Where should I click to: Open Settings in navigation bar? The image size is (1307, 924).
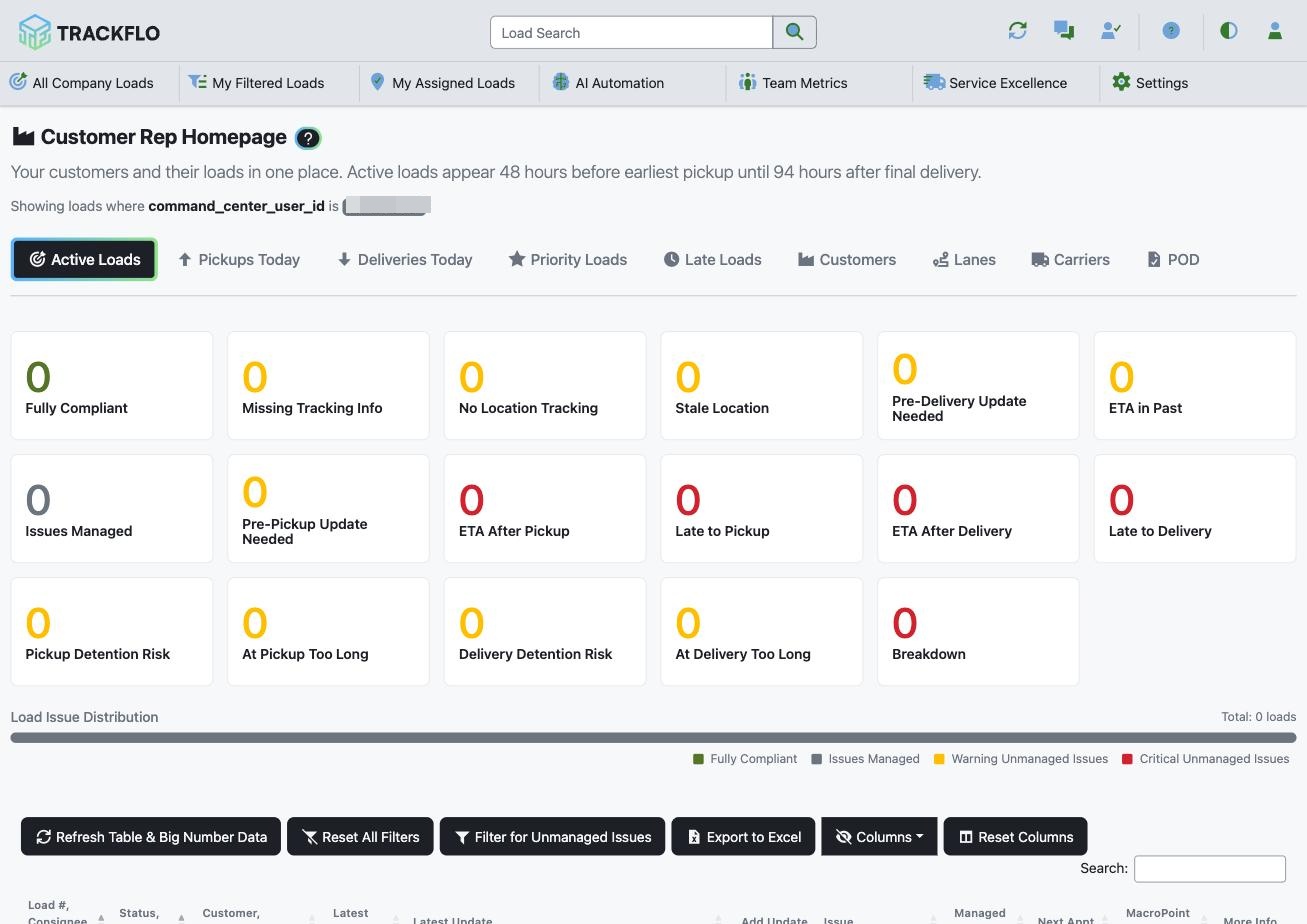1150,83
